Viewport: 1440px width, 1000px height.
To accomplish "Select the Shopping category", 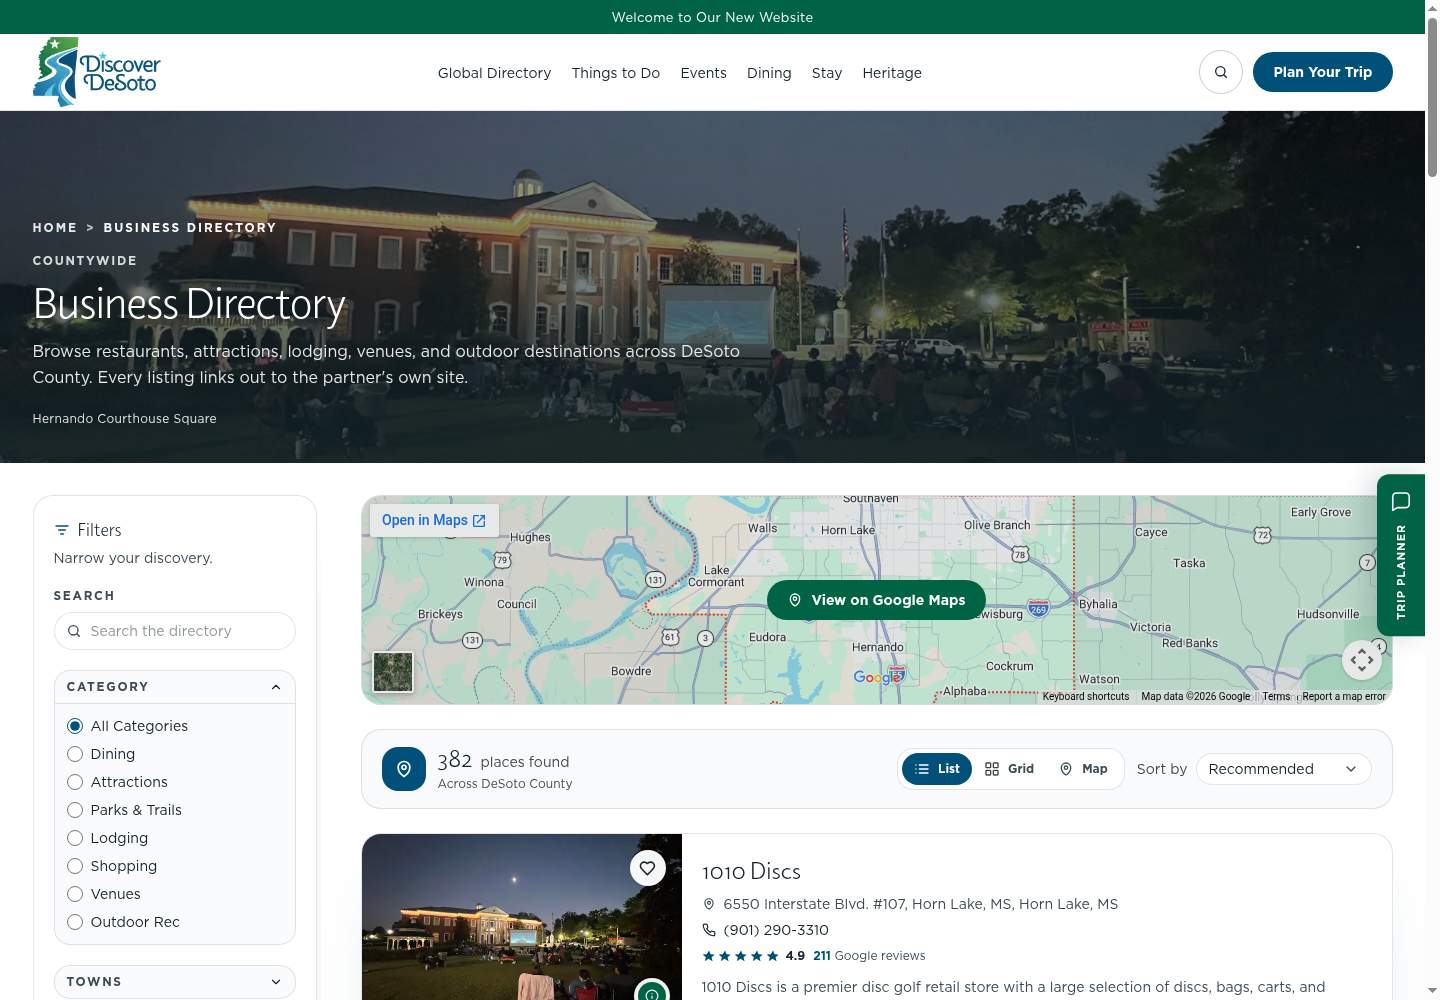I will [x=75, y=866].
